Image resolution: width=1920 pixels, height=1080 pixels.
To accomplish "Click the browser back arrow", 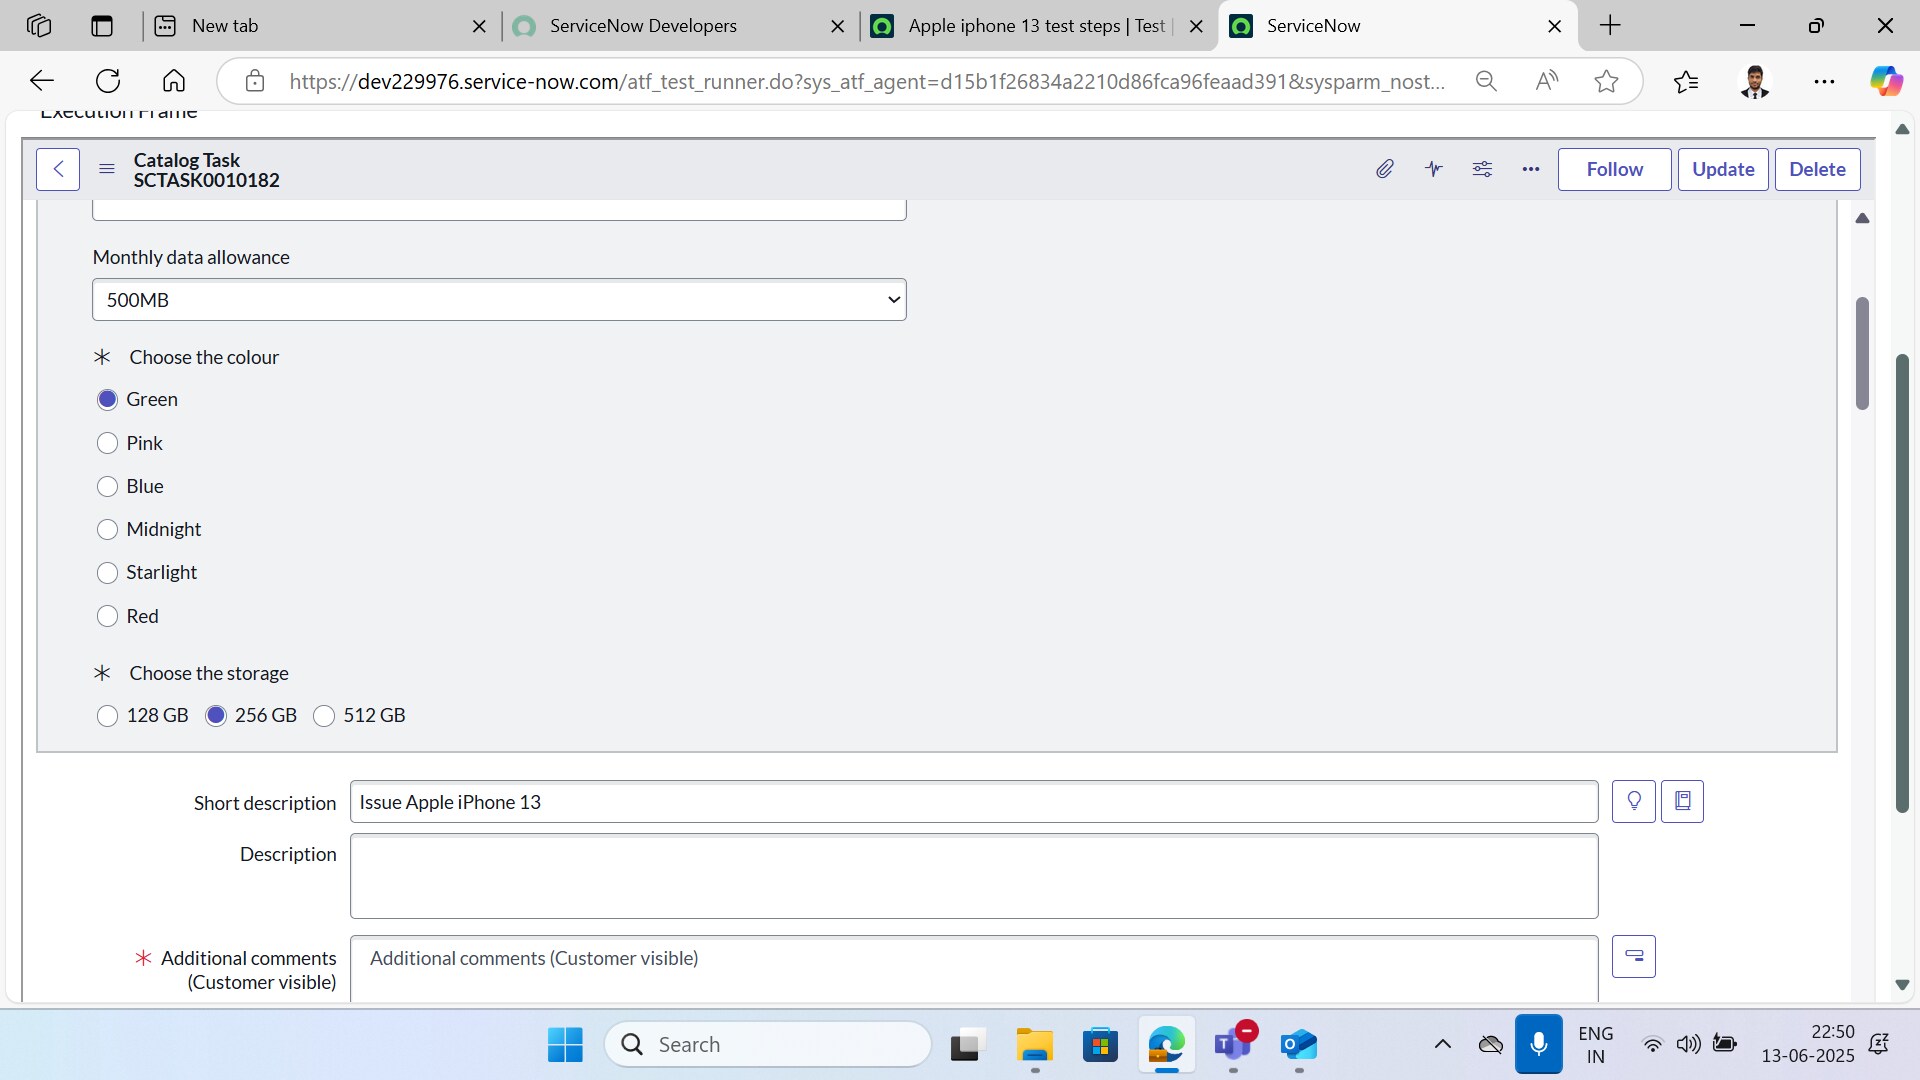I will pos(42,81).
